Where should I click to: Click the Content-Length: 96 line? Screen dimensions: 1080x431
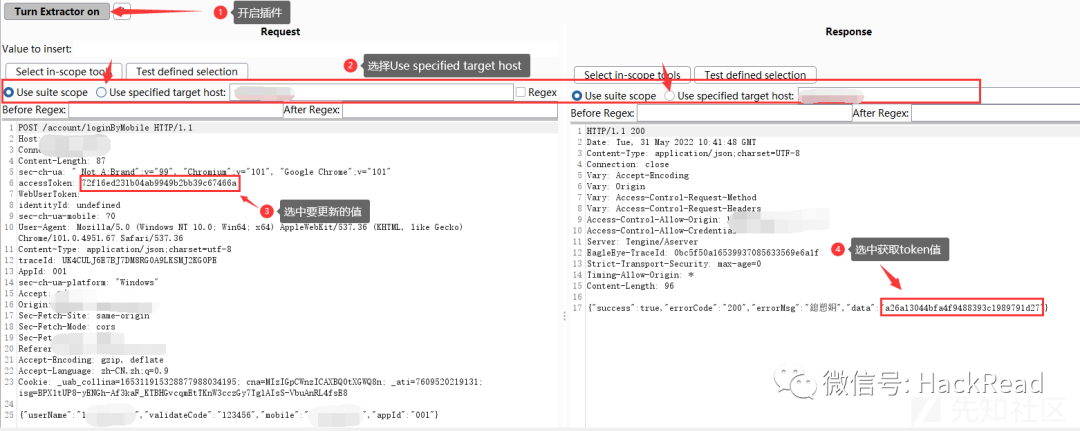(x=630, y=286)
